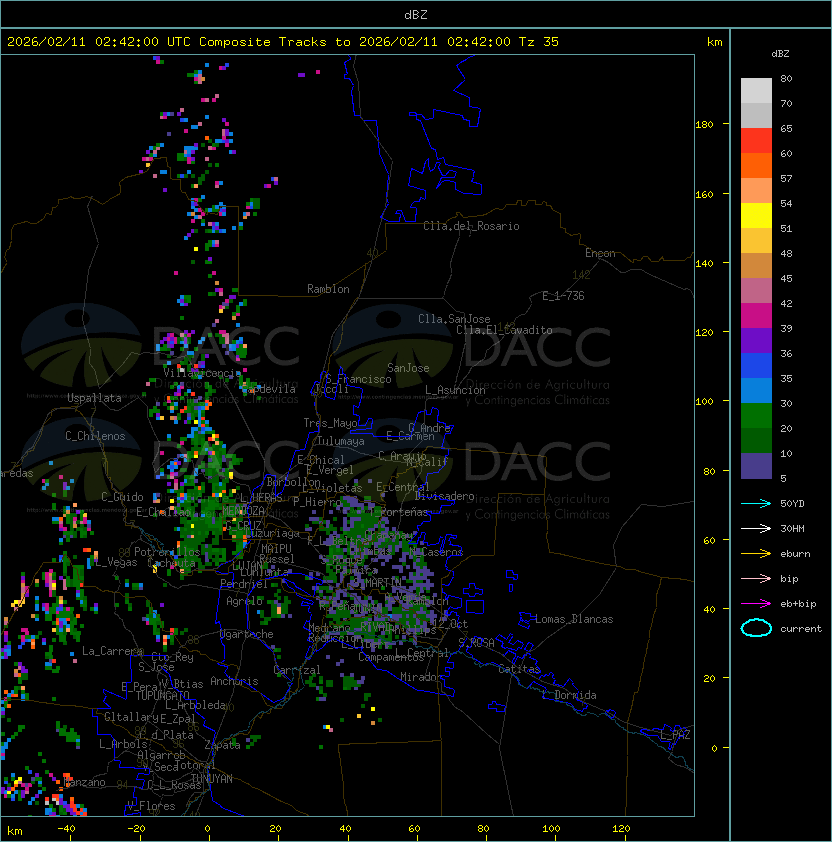The width and height of the screenshot is (832, 842).
Task: Select the red swatch in the dBZ scale
Action: click(x=756, y=141)
